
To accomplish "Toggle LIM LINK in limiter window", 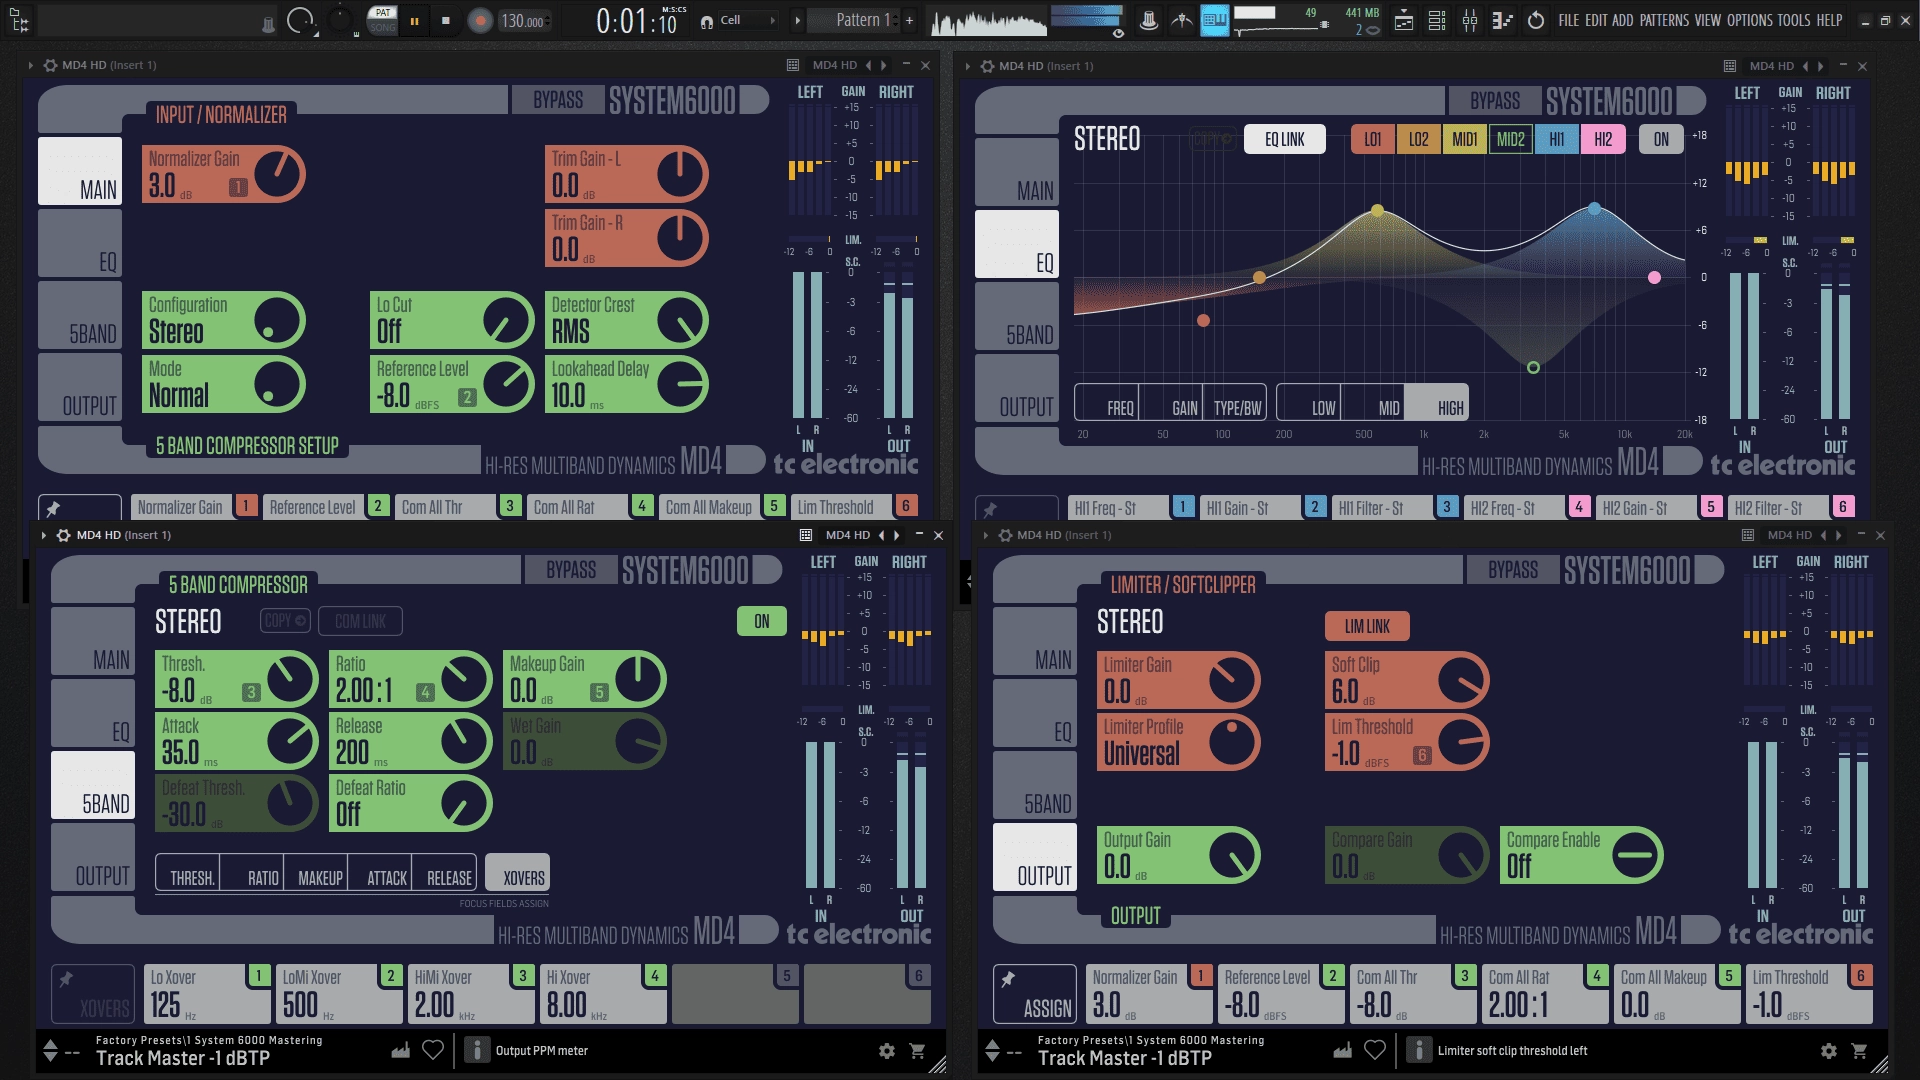I will (x=1367, y=626).
